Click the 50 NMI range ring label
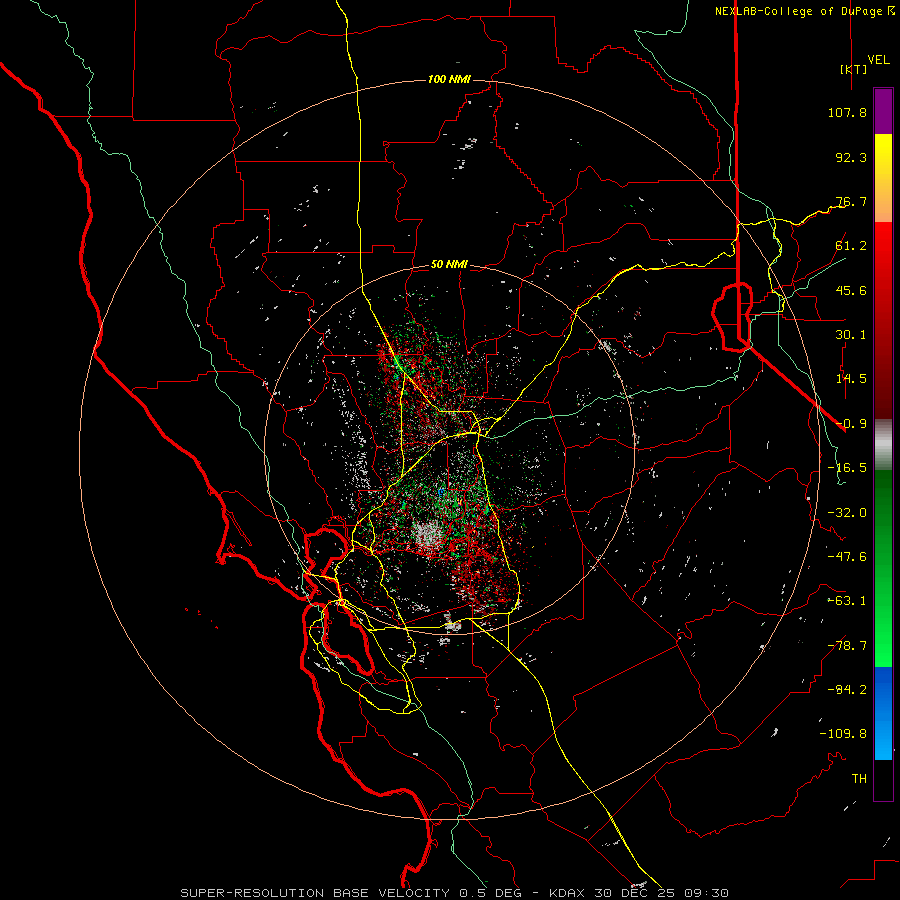Viewport: 900px width, 900px height. (449, 265)
